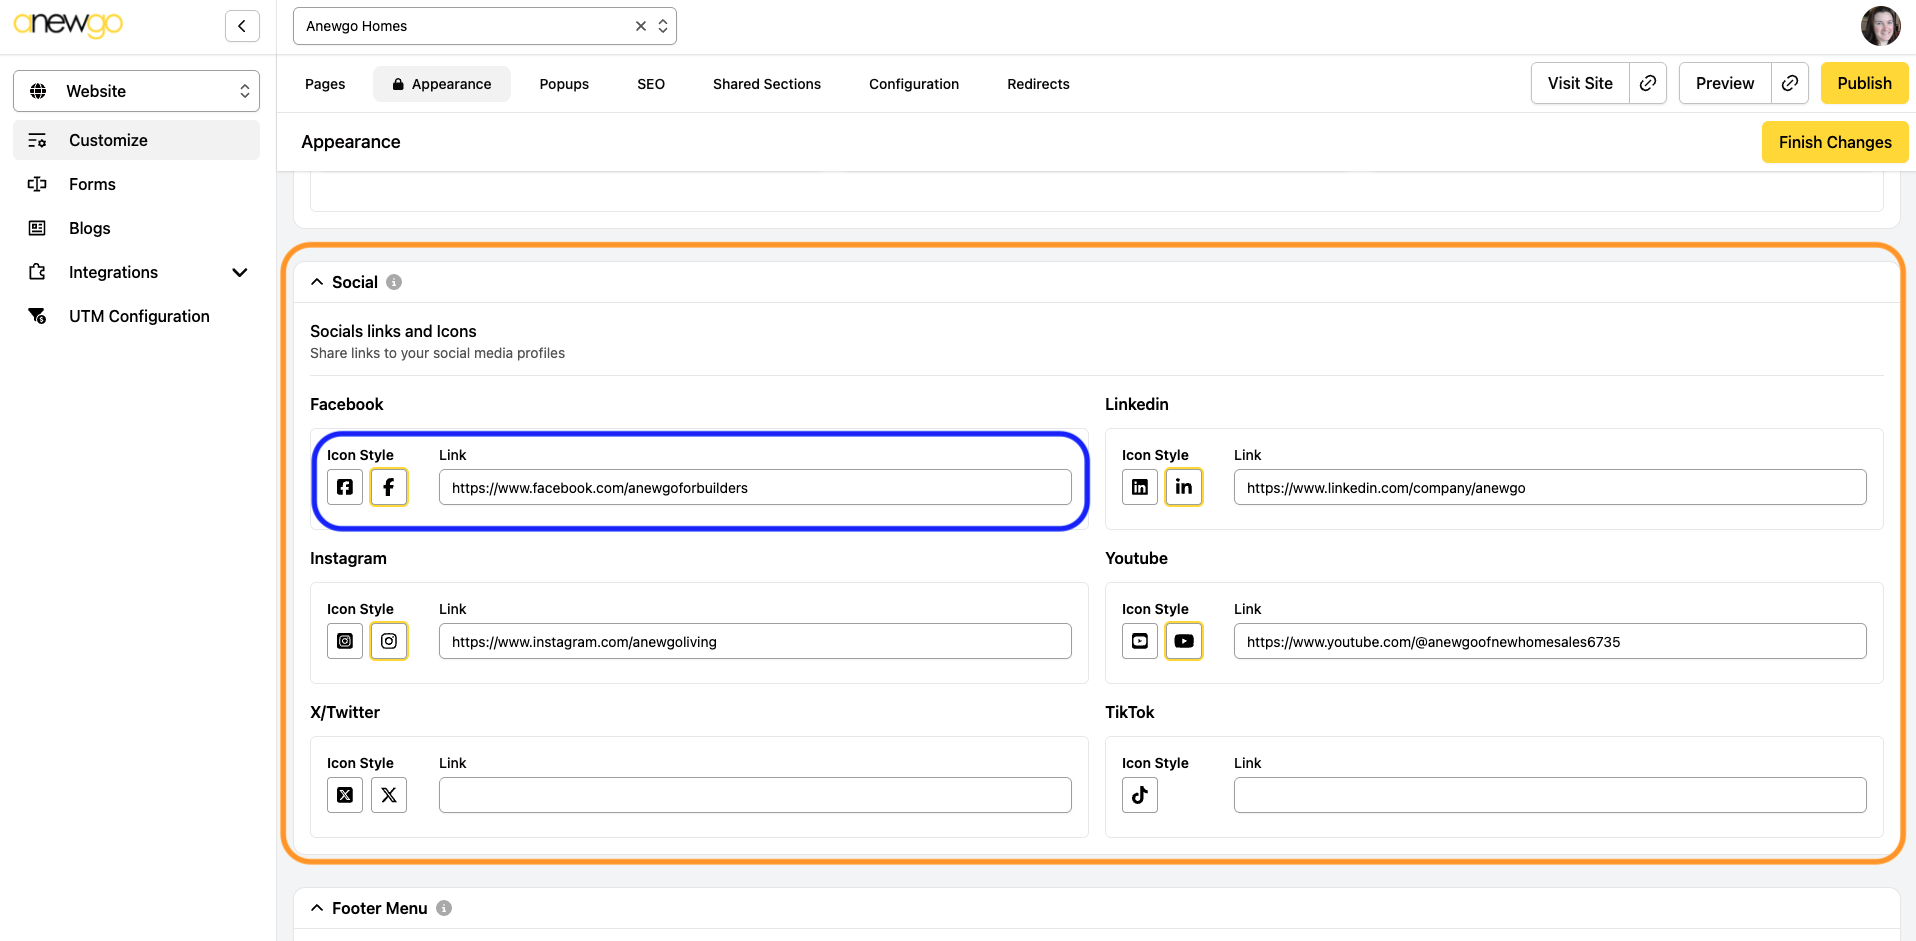The image size is (1916, 941).
Task: Collapse the Social section
Action: 317,282
